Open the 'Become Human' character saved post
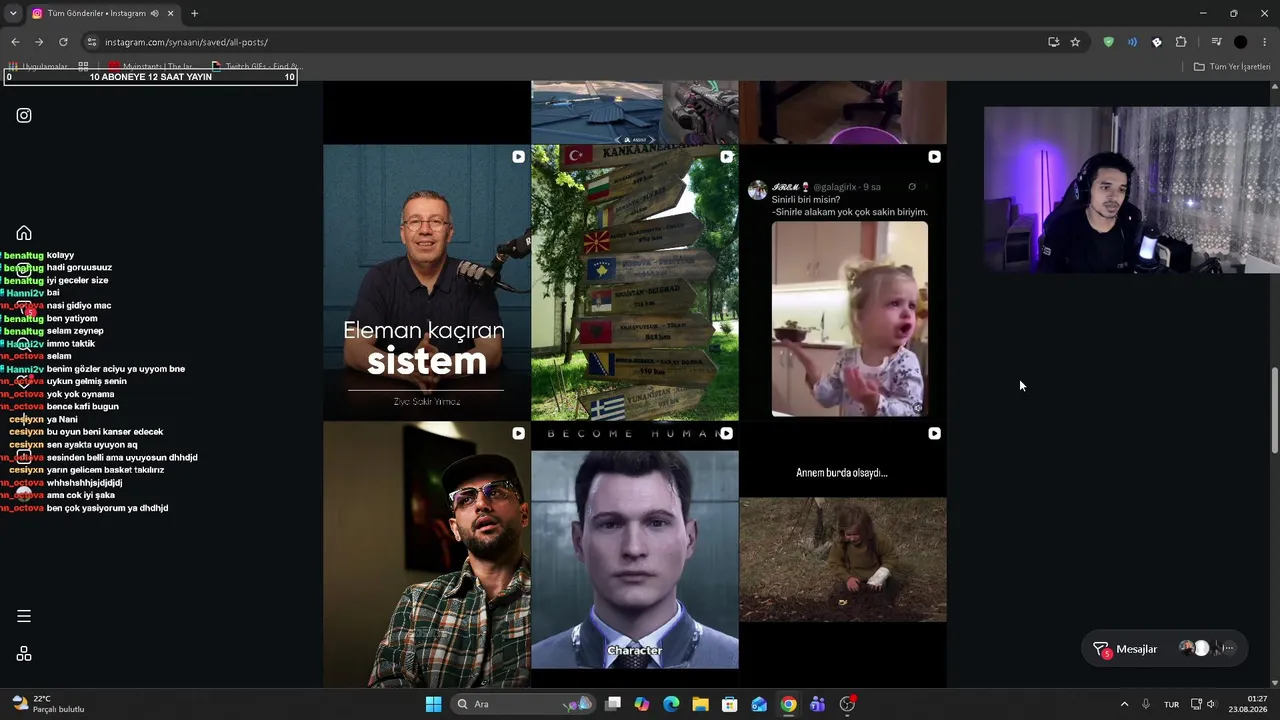Viewport: 1280px width, 720px height. point(635,555)
